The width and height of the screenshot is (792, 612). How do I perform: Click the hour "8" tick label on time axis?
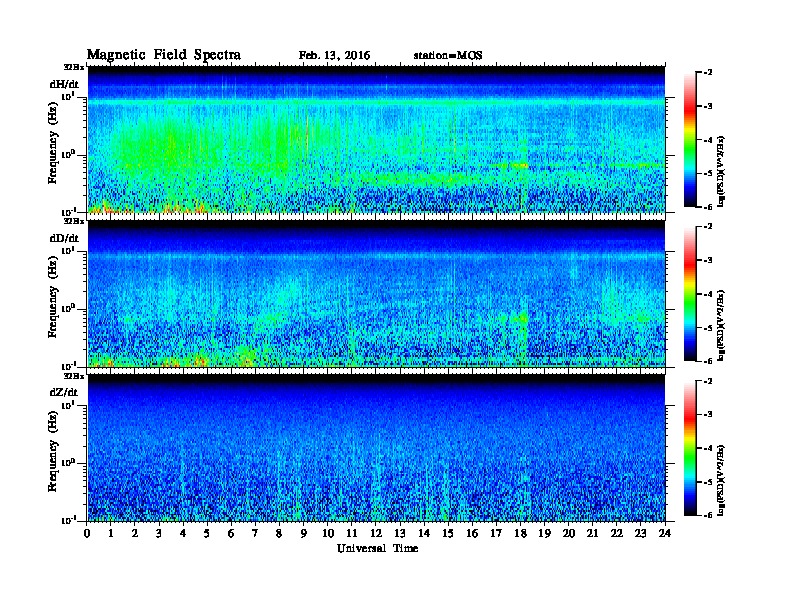(280, 534)
